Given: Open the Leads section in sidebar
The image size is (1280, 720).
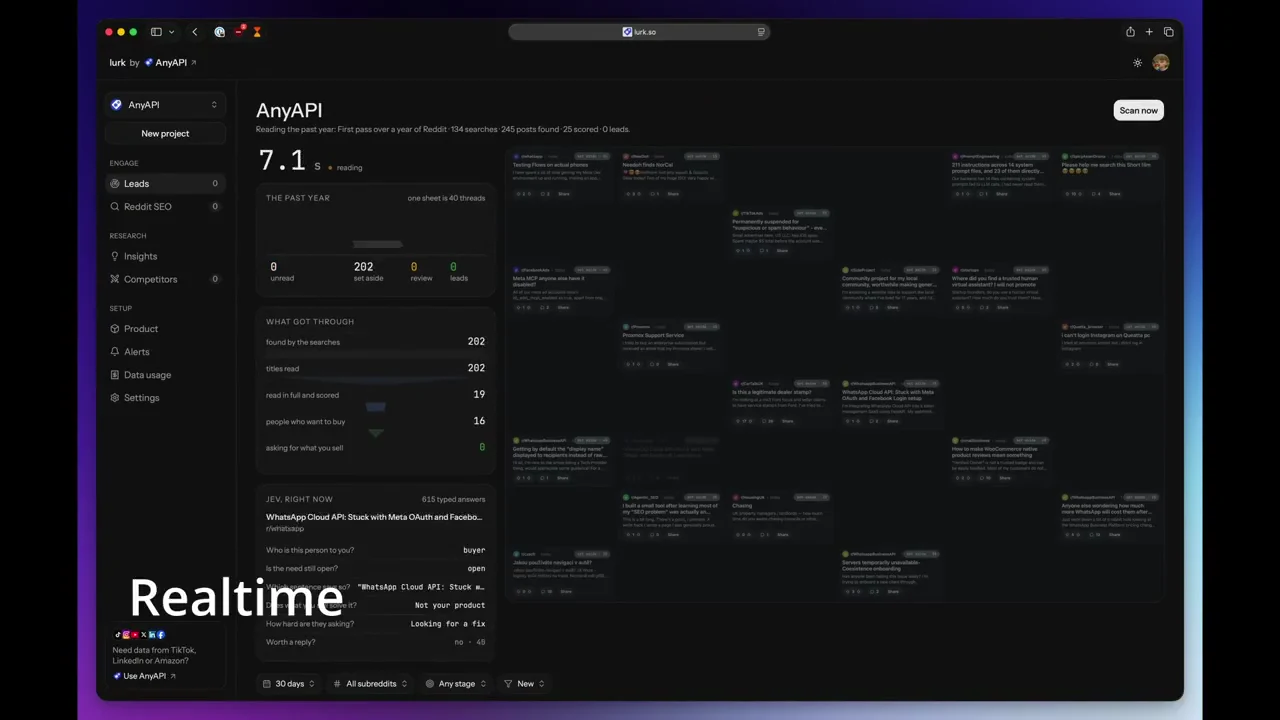Looking at the screenshot, I should pyautogui.click(x=165, y=184).
